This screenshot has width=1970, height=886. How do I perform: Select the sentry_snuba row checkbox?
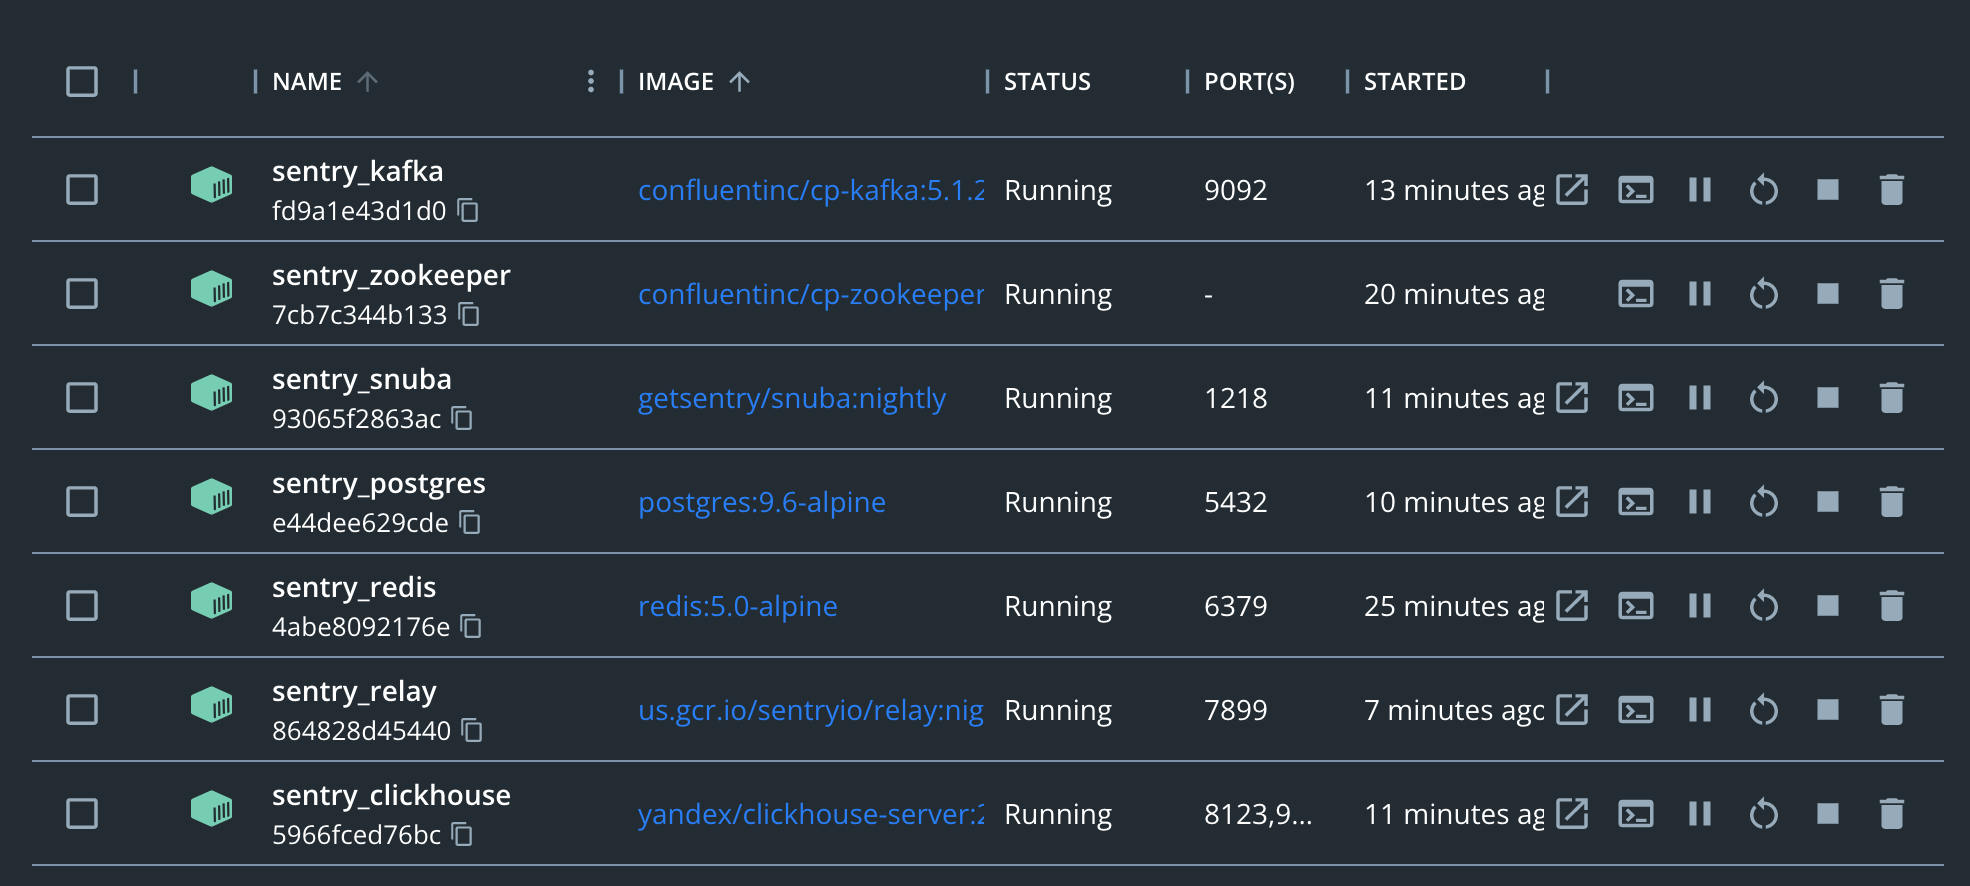(x=82, y=397)
